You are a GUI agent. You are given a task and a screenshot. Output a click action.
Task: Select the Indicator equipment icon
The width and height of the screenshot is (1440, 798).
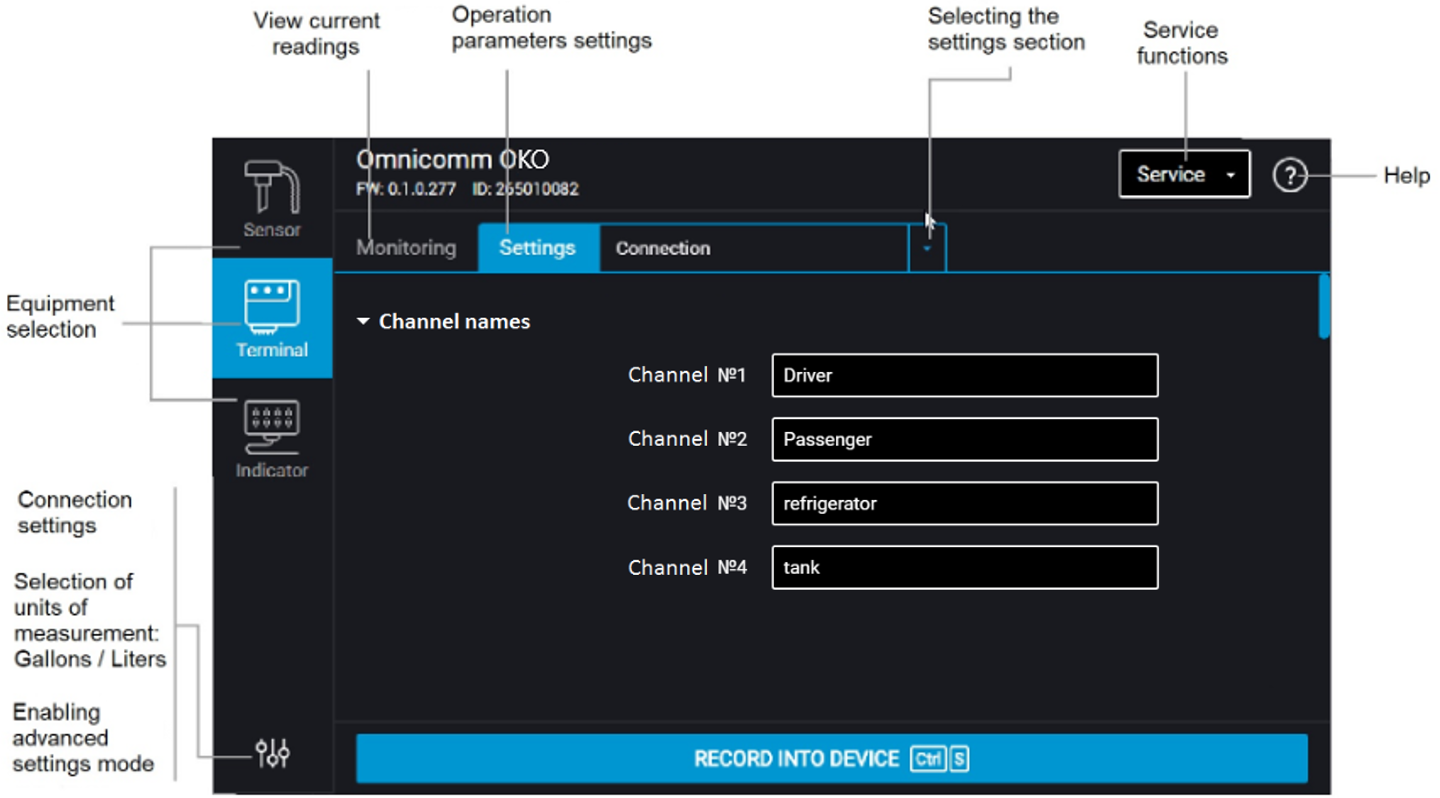pos(272,437)
